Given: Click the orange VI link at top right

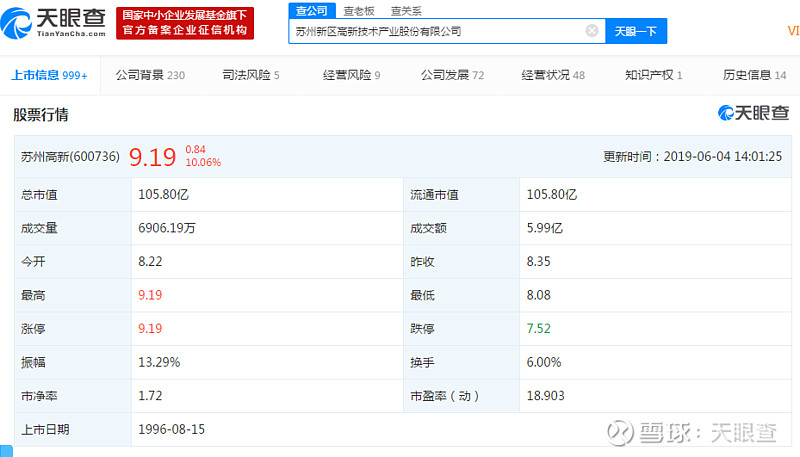Looking at the screenshot, I should [793, 31].
